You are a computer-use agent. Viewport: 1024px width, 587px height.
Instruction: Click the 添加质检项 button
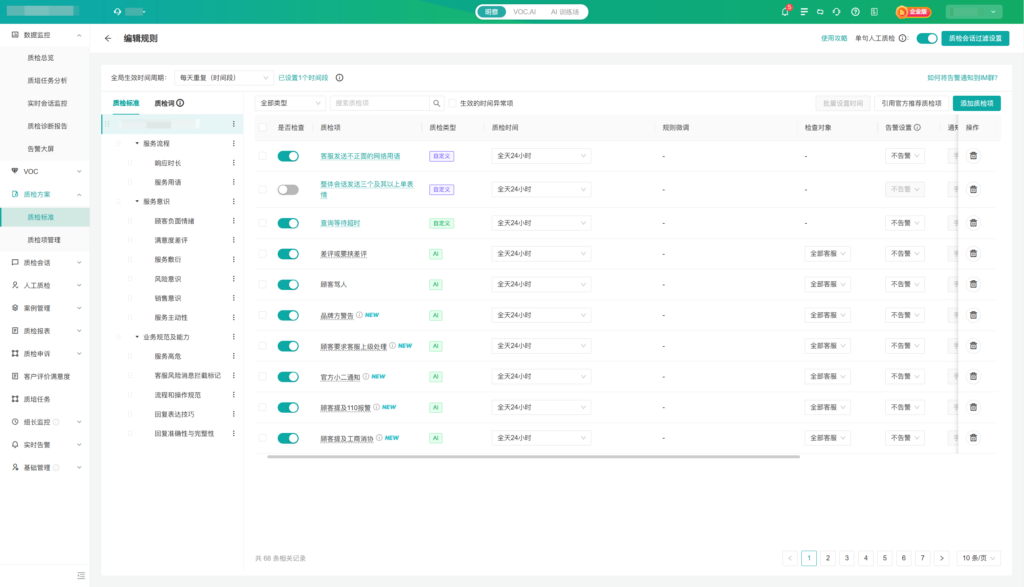[976, 103]
